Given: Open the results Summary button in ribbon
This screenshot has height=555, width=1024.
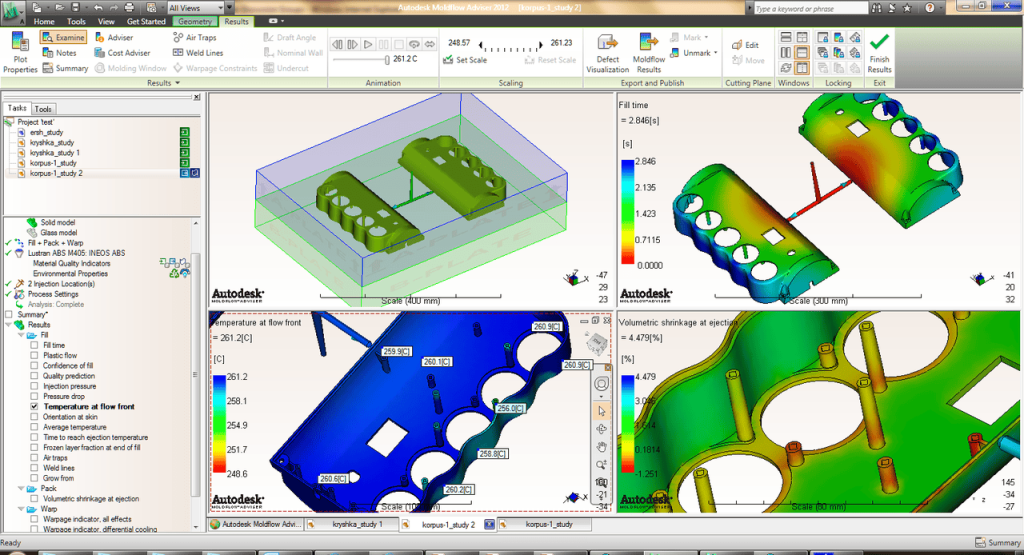Looking at the screenshot, I should [x=65, y=68].
